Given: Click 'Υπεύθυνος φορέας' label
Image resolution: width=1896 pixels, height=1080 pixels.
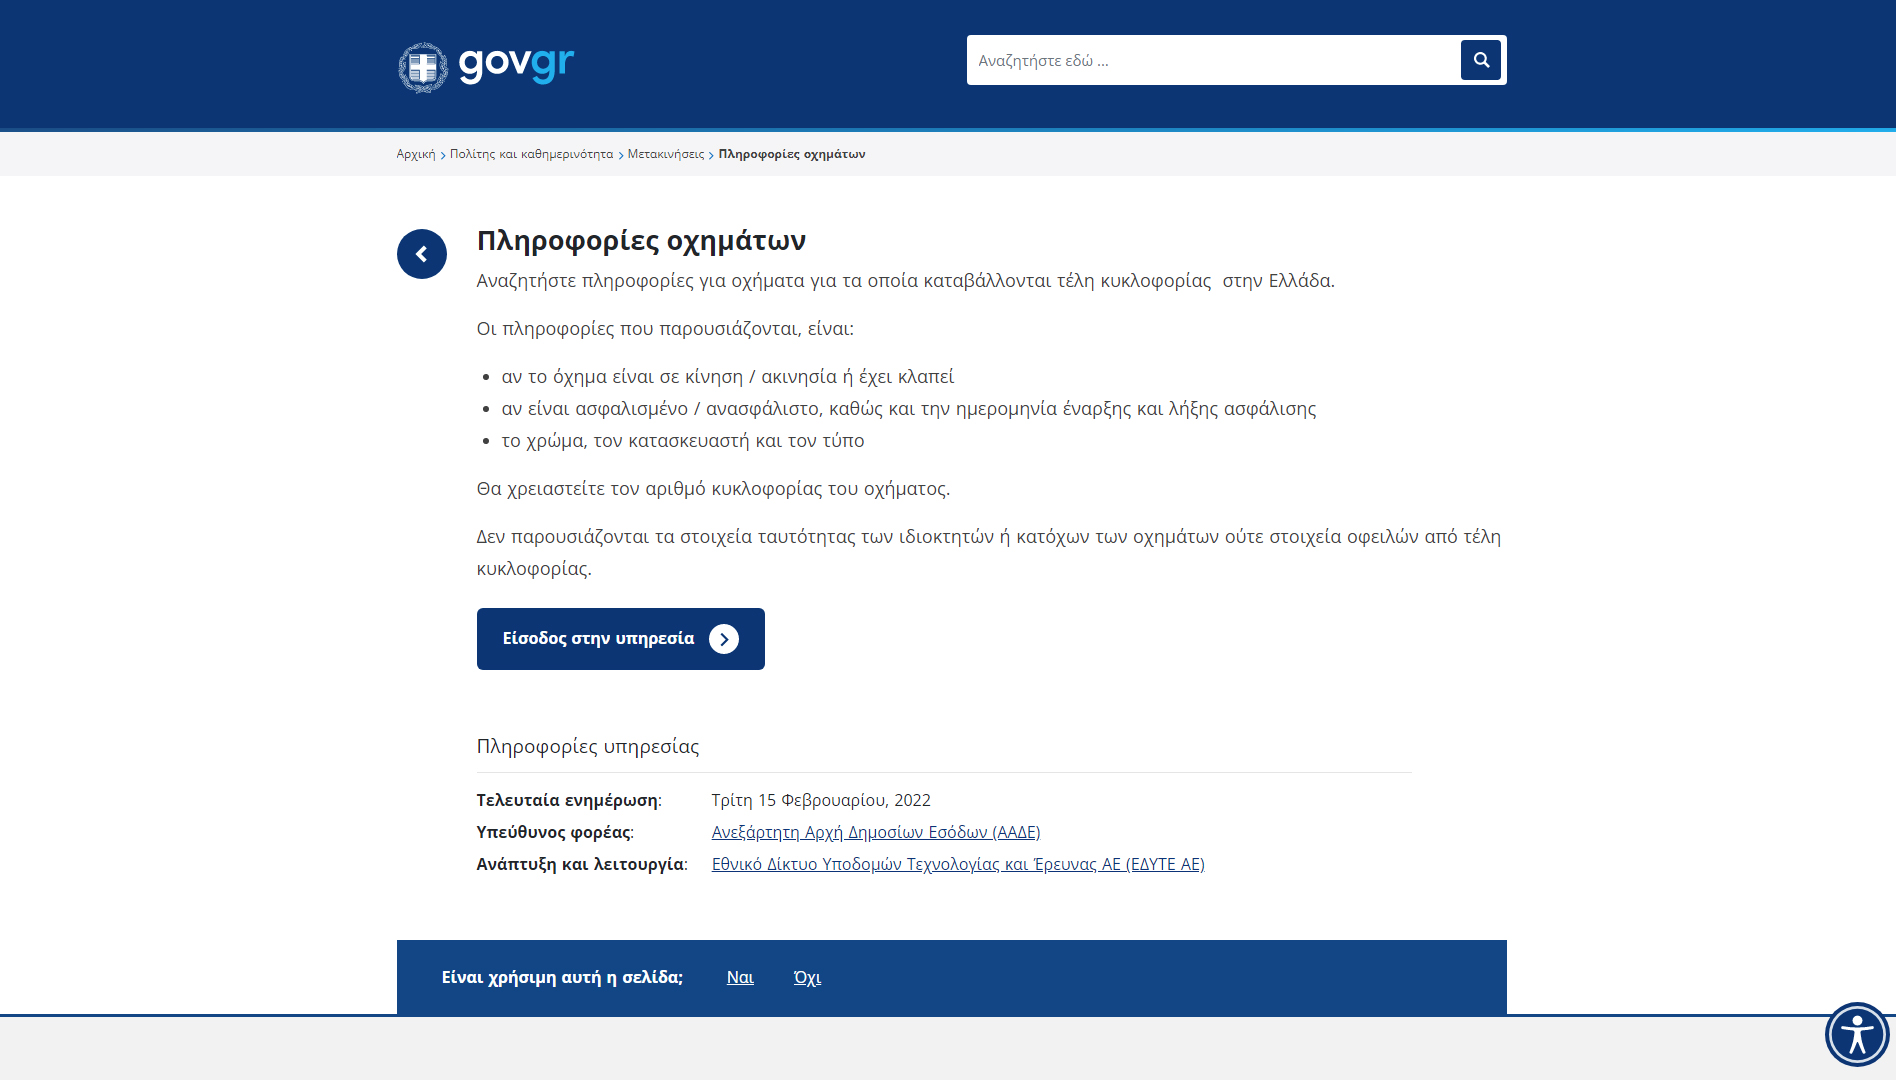Looking at the screenshot, I should (555, 832).
